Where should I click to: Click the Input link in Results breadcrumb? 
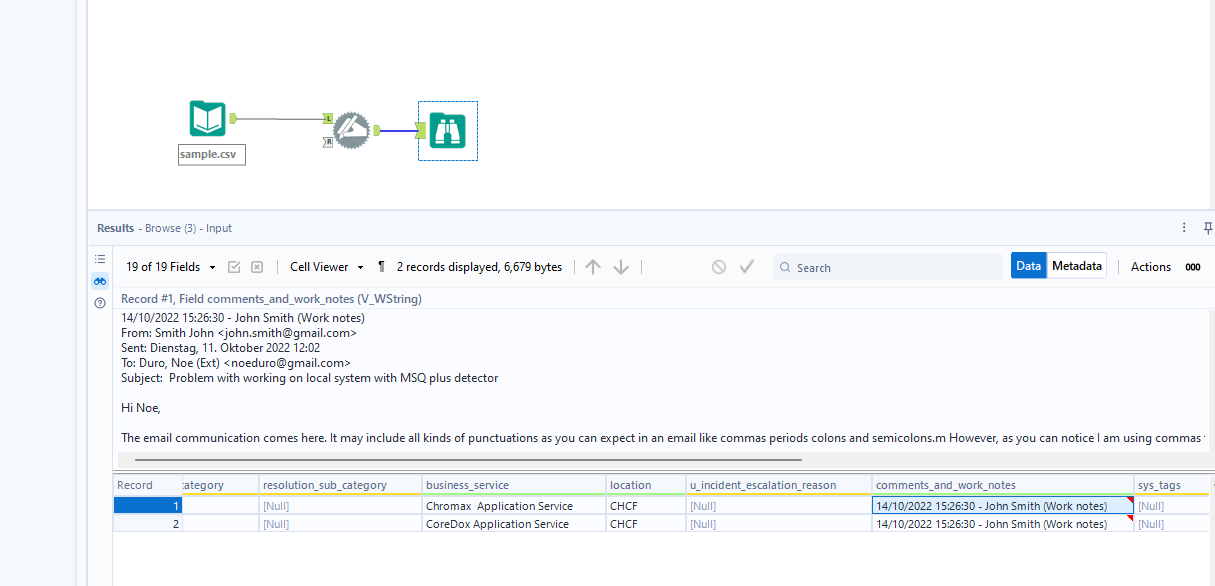tap(218, 228)
